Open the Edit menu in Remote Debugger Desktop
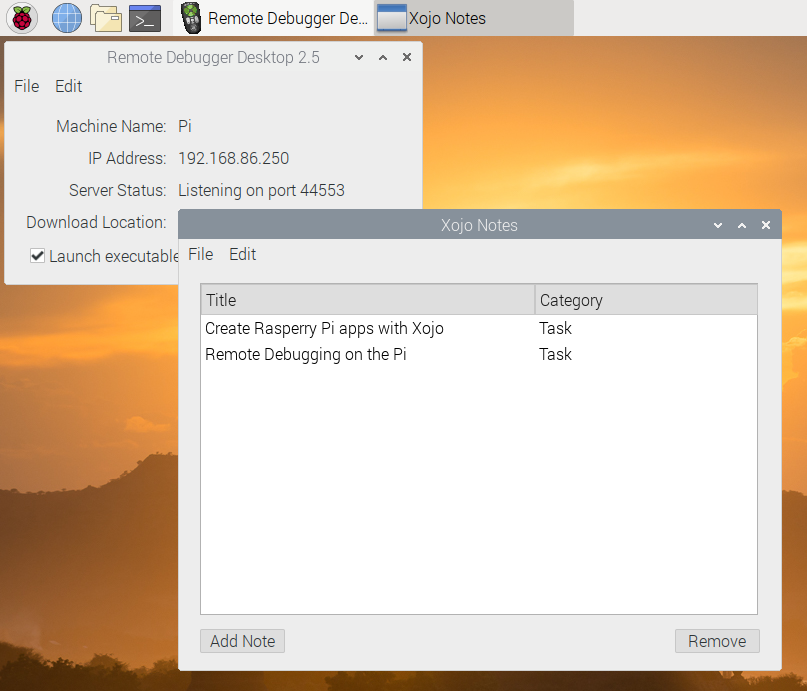This screenshot has height=691, width=807. (x=68, y=86)
